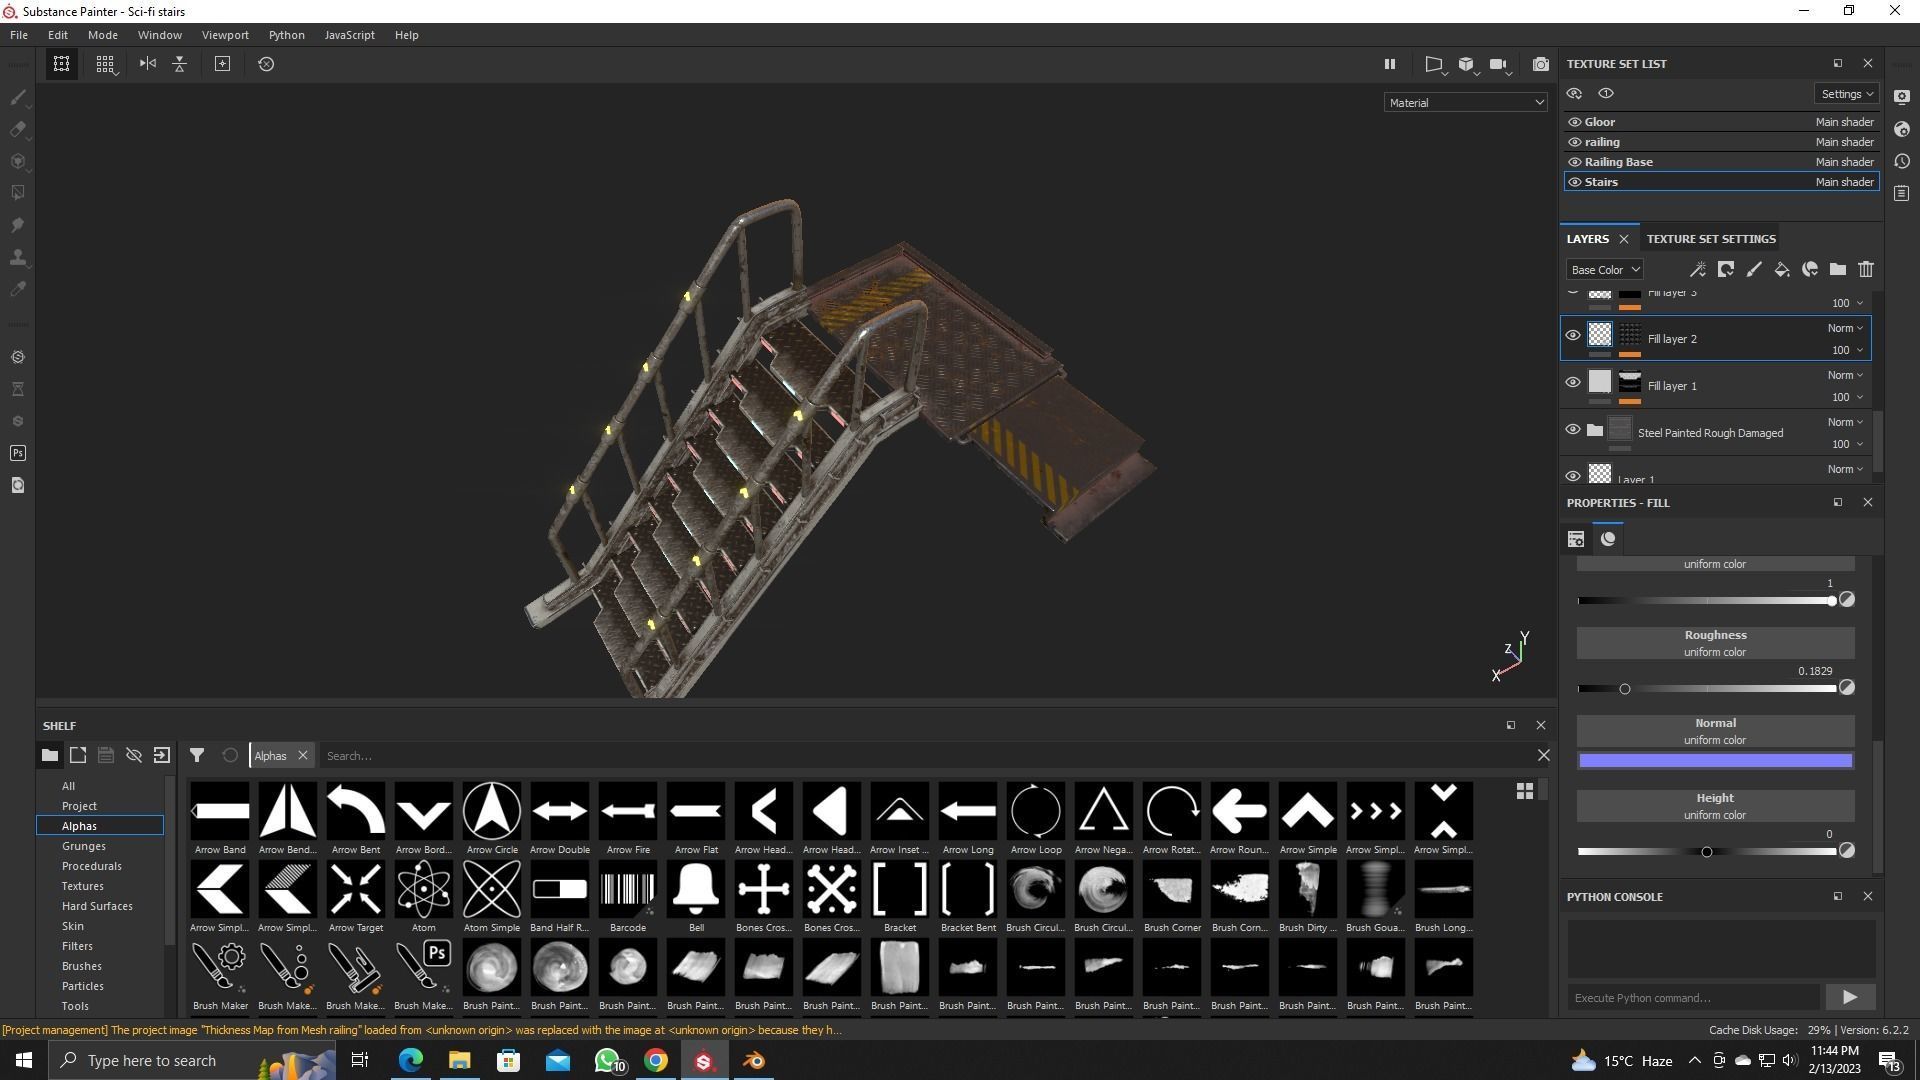This screenshot has width=1920, height=1080.
Task: Add a new folder in Layers
Action: (1838, 269)
